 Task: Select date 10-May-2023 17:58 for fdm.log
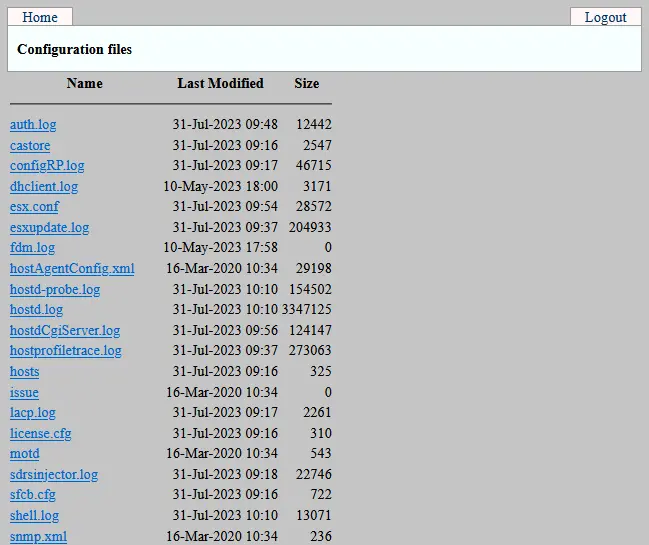pyautogui.click(x=221, y=247)
